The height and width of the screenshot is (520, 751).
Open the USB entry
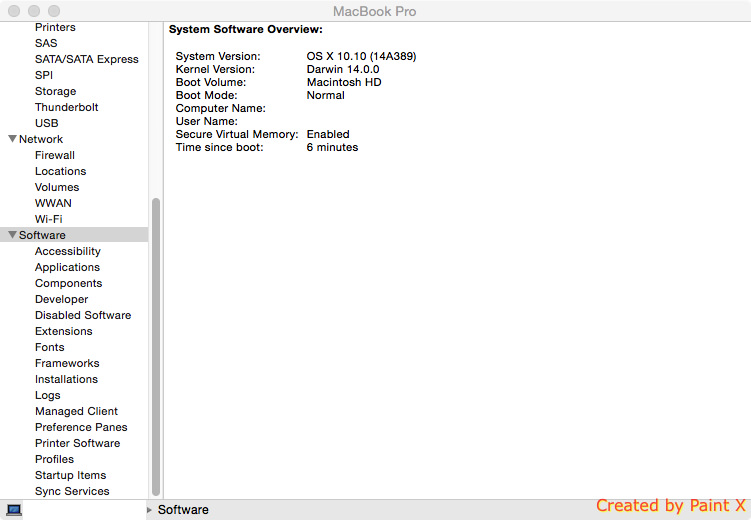(x=46, y=123)
